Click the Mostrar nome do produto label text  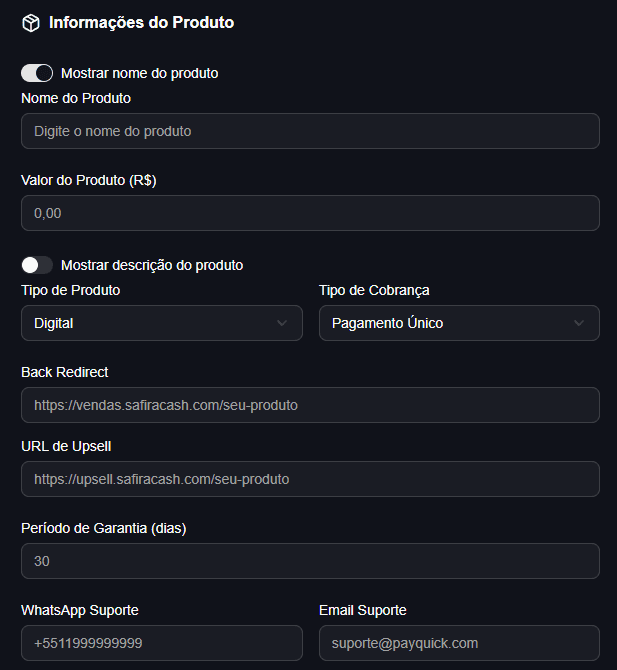pyautogui.click(x=139, y=73)
